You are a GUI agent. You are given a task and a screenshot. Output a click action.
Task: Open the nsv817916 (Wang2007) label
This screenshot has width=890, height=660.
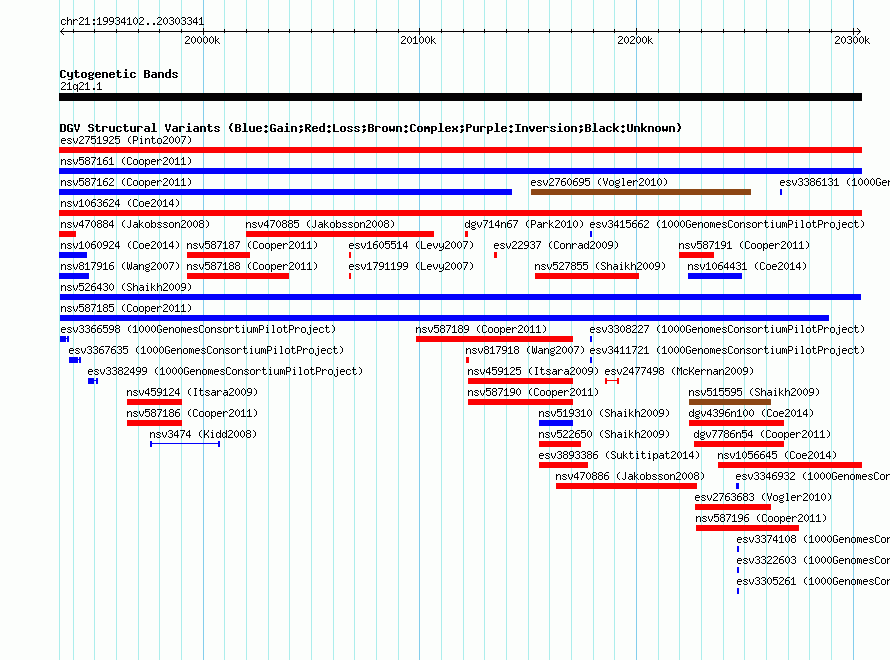pos(120,266)
